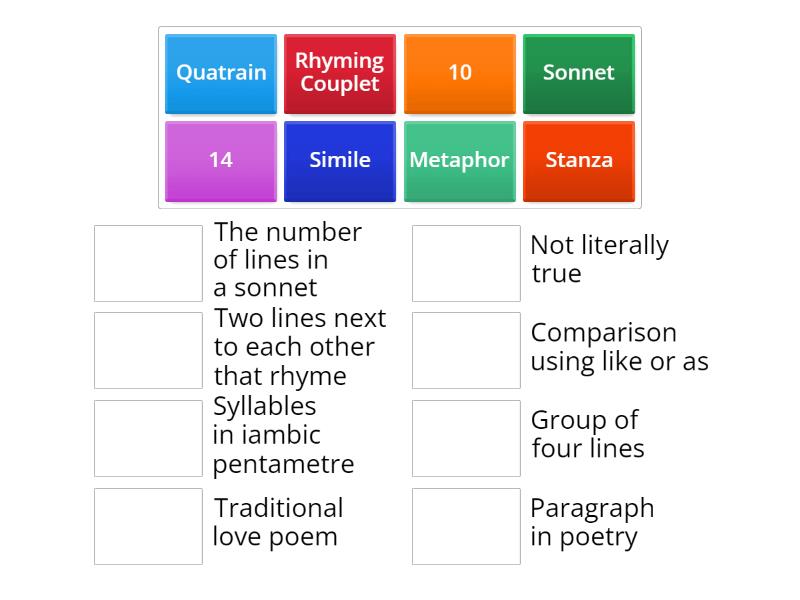Viewport: 800px width, 600px height.
Task: Select the green Sonnet tile
Action: (579, 73)
